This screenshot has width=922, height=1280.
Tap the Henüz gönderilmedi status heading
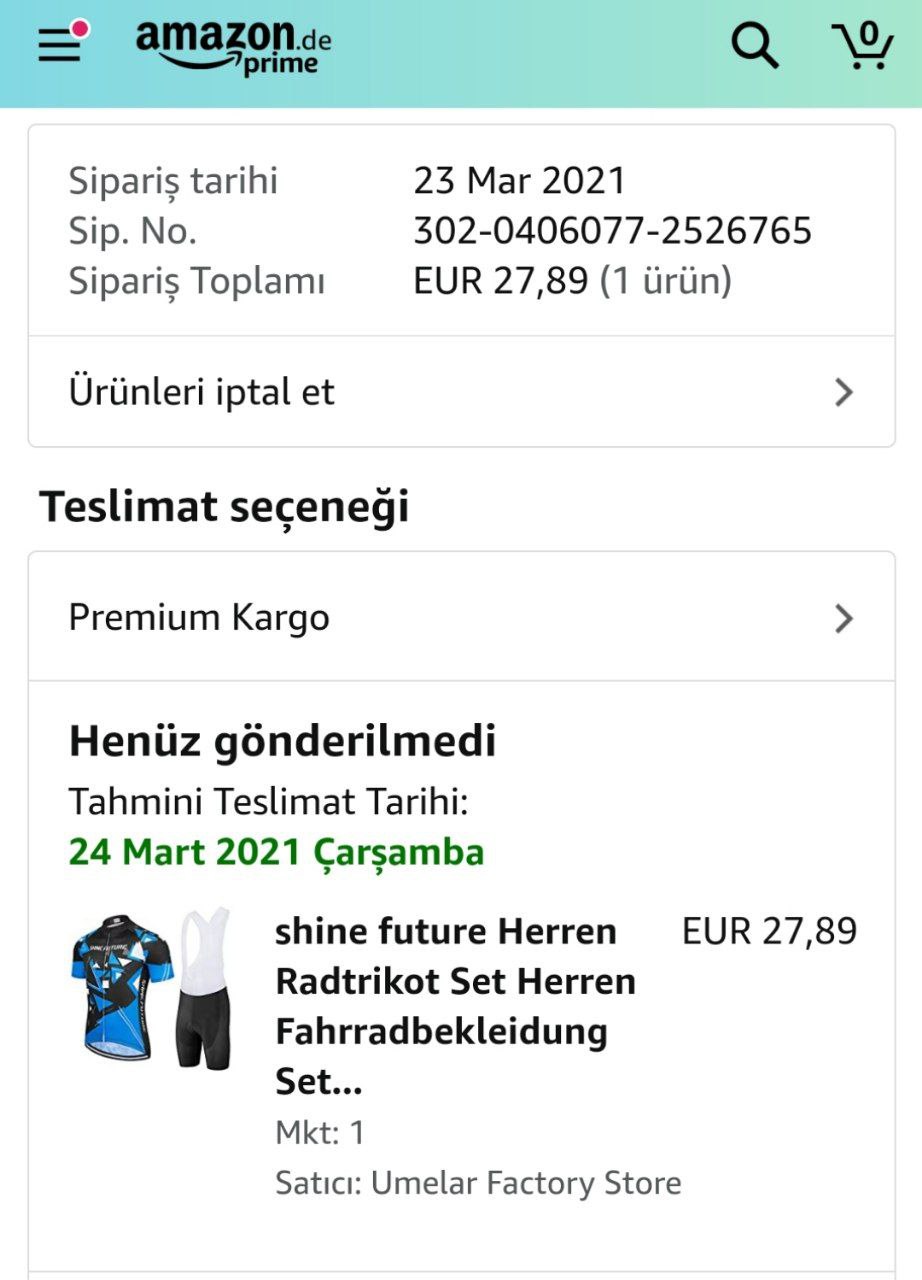[282, 741]
